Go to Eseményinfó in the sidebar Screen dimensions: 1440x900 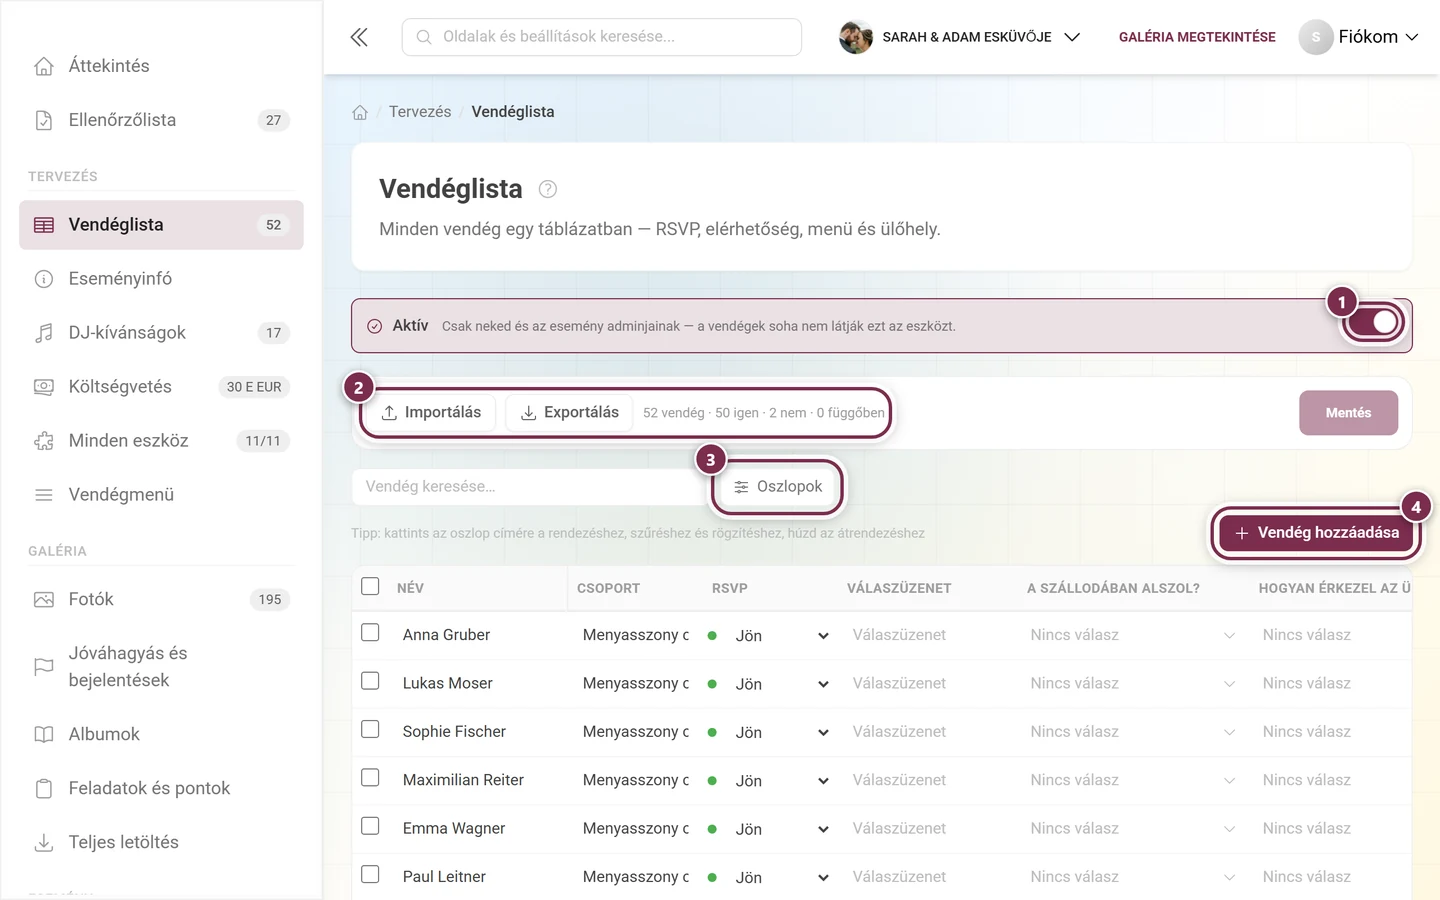161,279
